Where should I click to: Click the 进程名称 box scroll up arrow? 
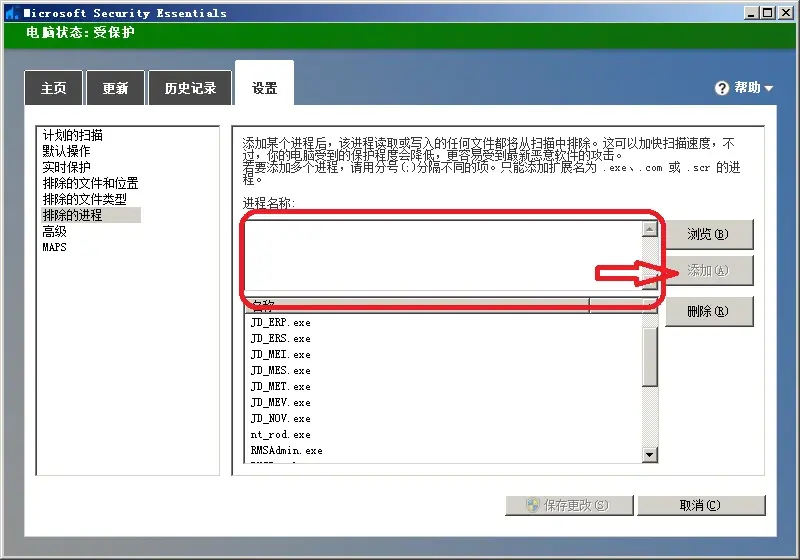click(x=649, y=230)
